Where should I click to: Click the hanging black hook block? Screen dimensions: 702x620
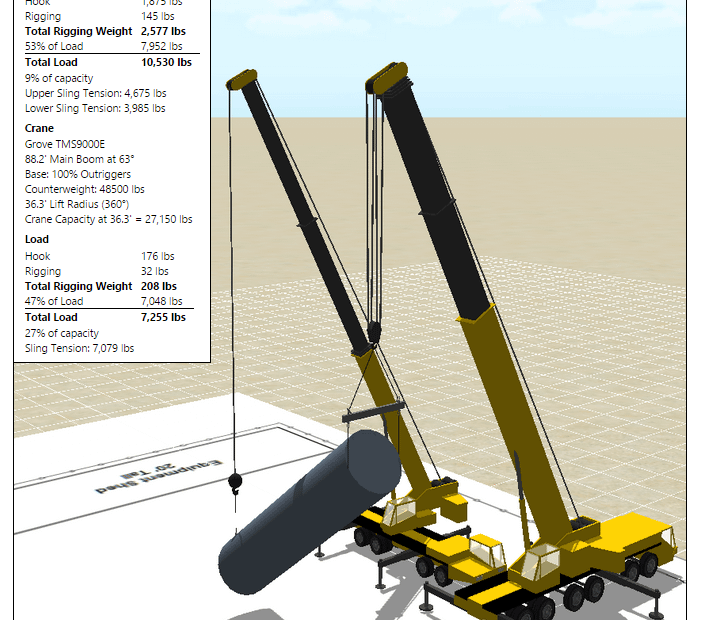point(235,483)
